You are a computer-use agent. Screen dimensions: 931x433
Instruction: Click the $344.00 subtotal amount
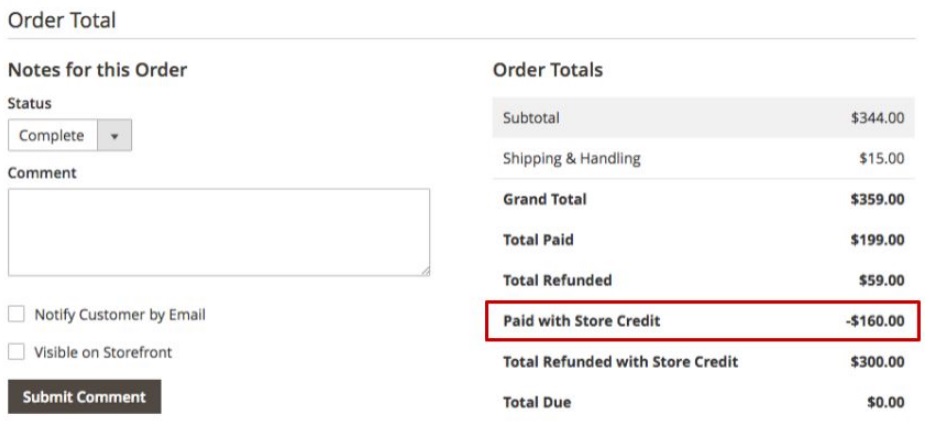click(x=877, y=118)
